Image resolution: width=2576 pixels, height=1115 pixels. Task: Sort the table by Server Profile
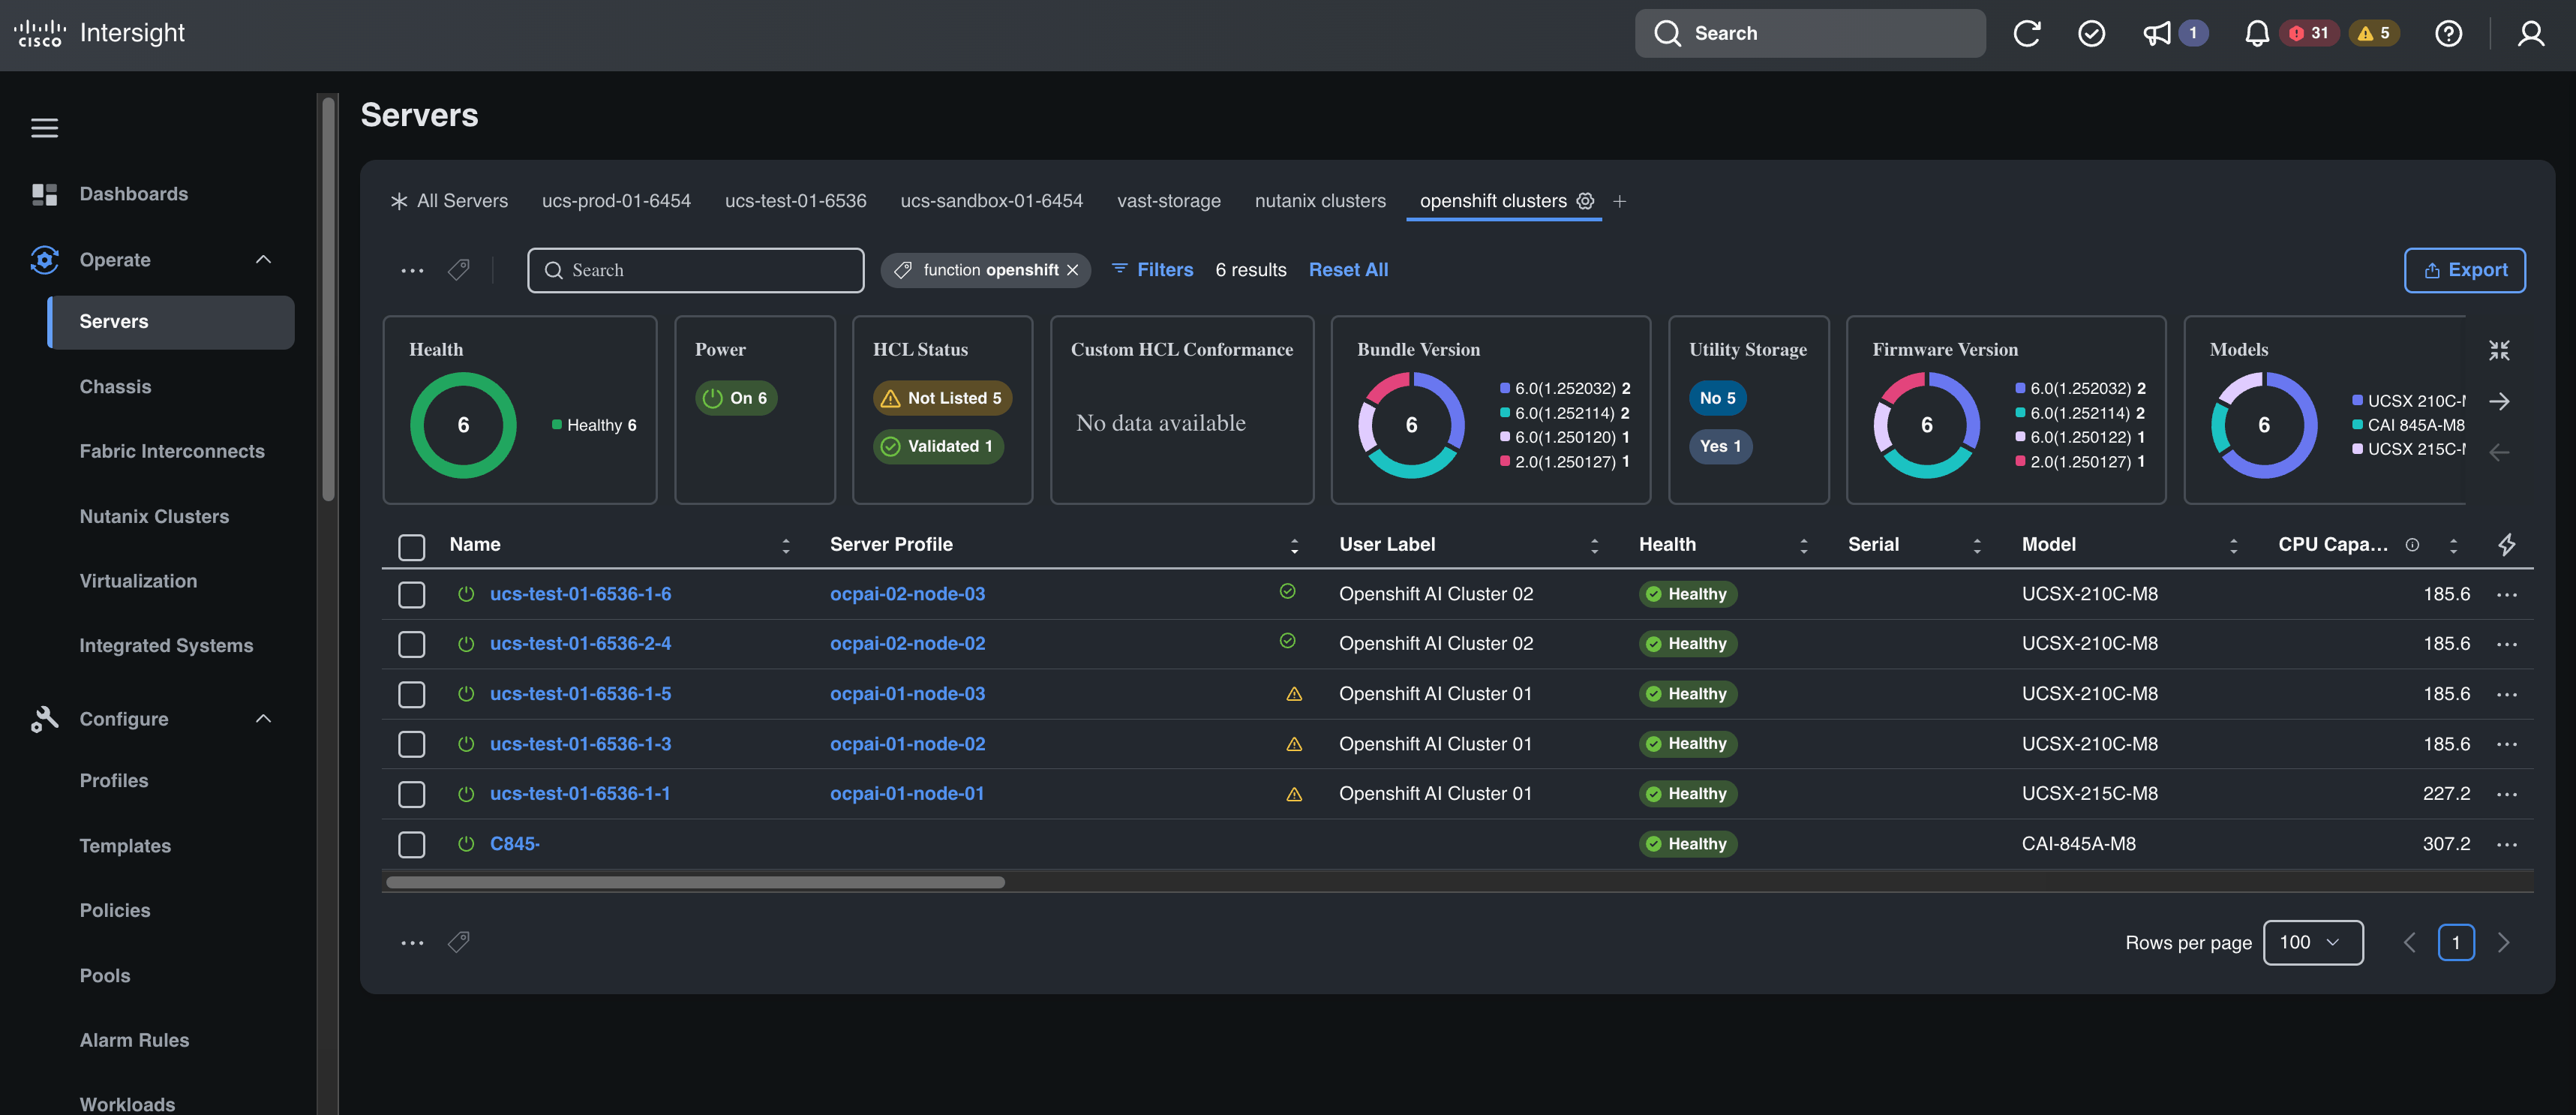1294,545
